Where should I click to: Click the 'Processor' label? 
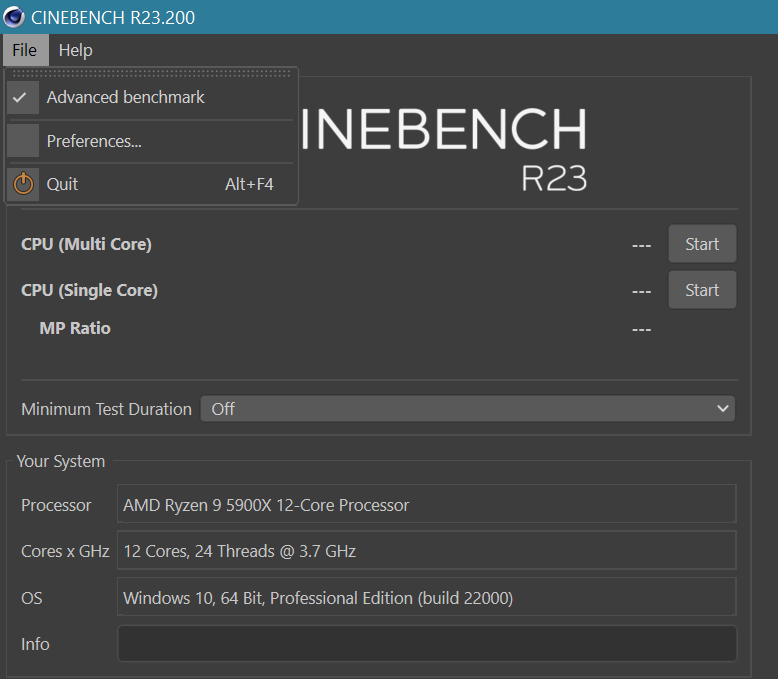coord(56,505)
